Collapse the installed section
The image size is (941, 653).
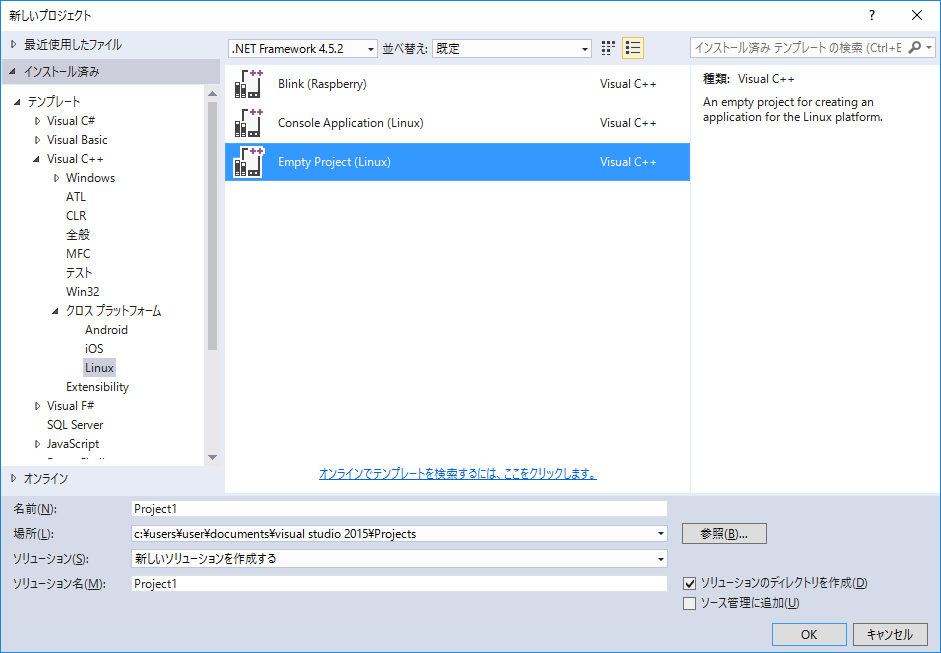click(13, 71)
